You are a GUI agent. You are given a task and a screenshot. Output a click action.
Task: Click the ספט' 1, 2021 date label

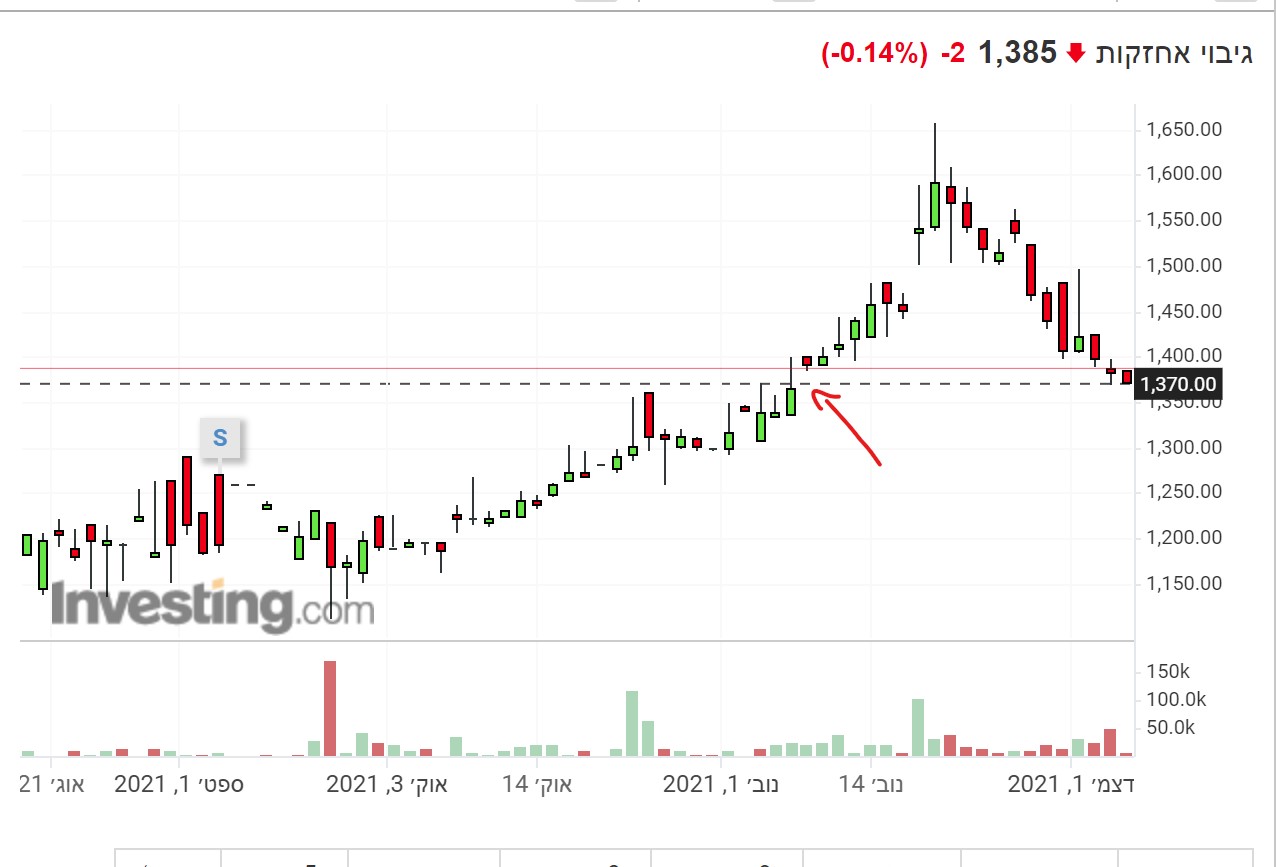(179, 784)
